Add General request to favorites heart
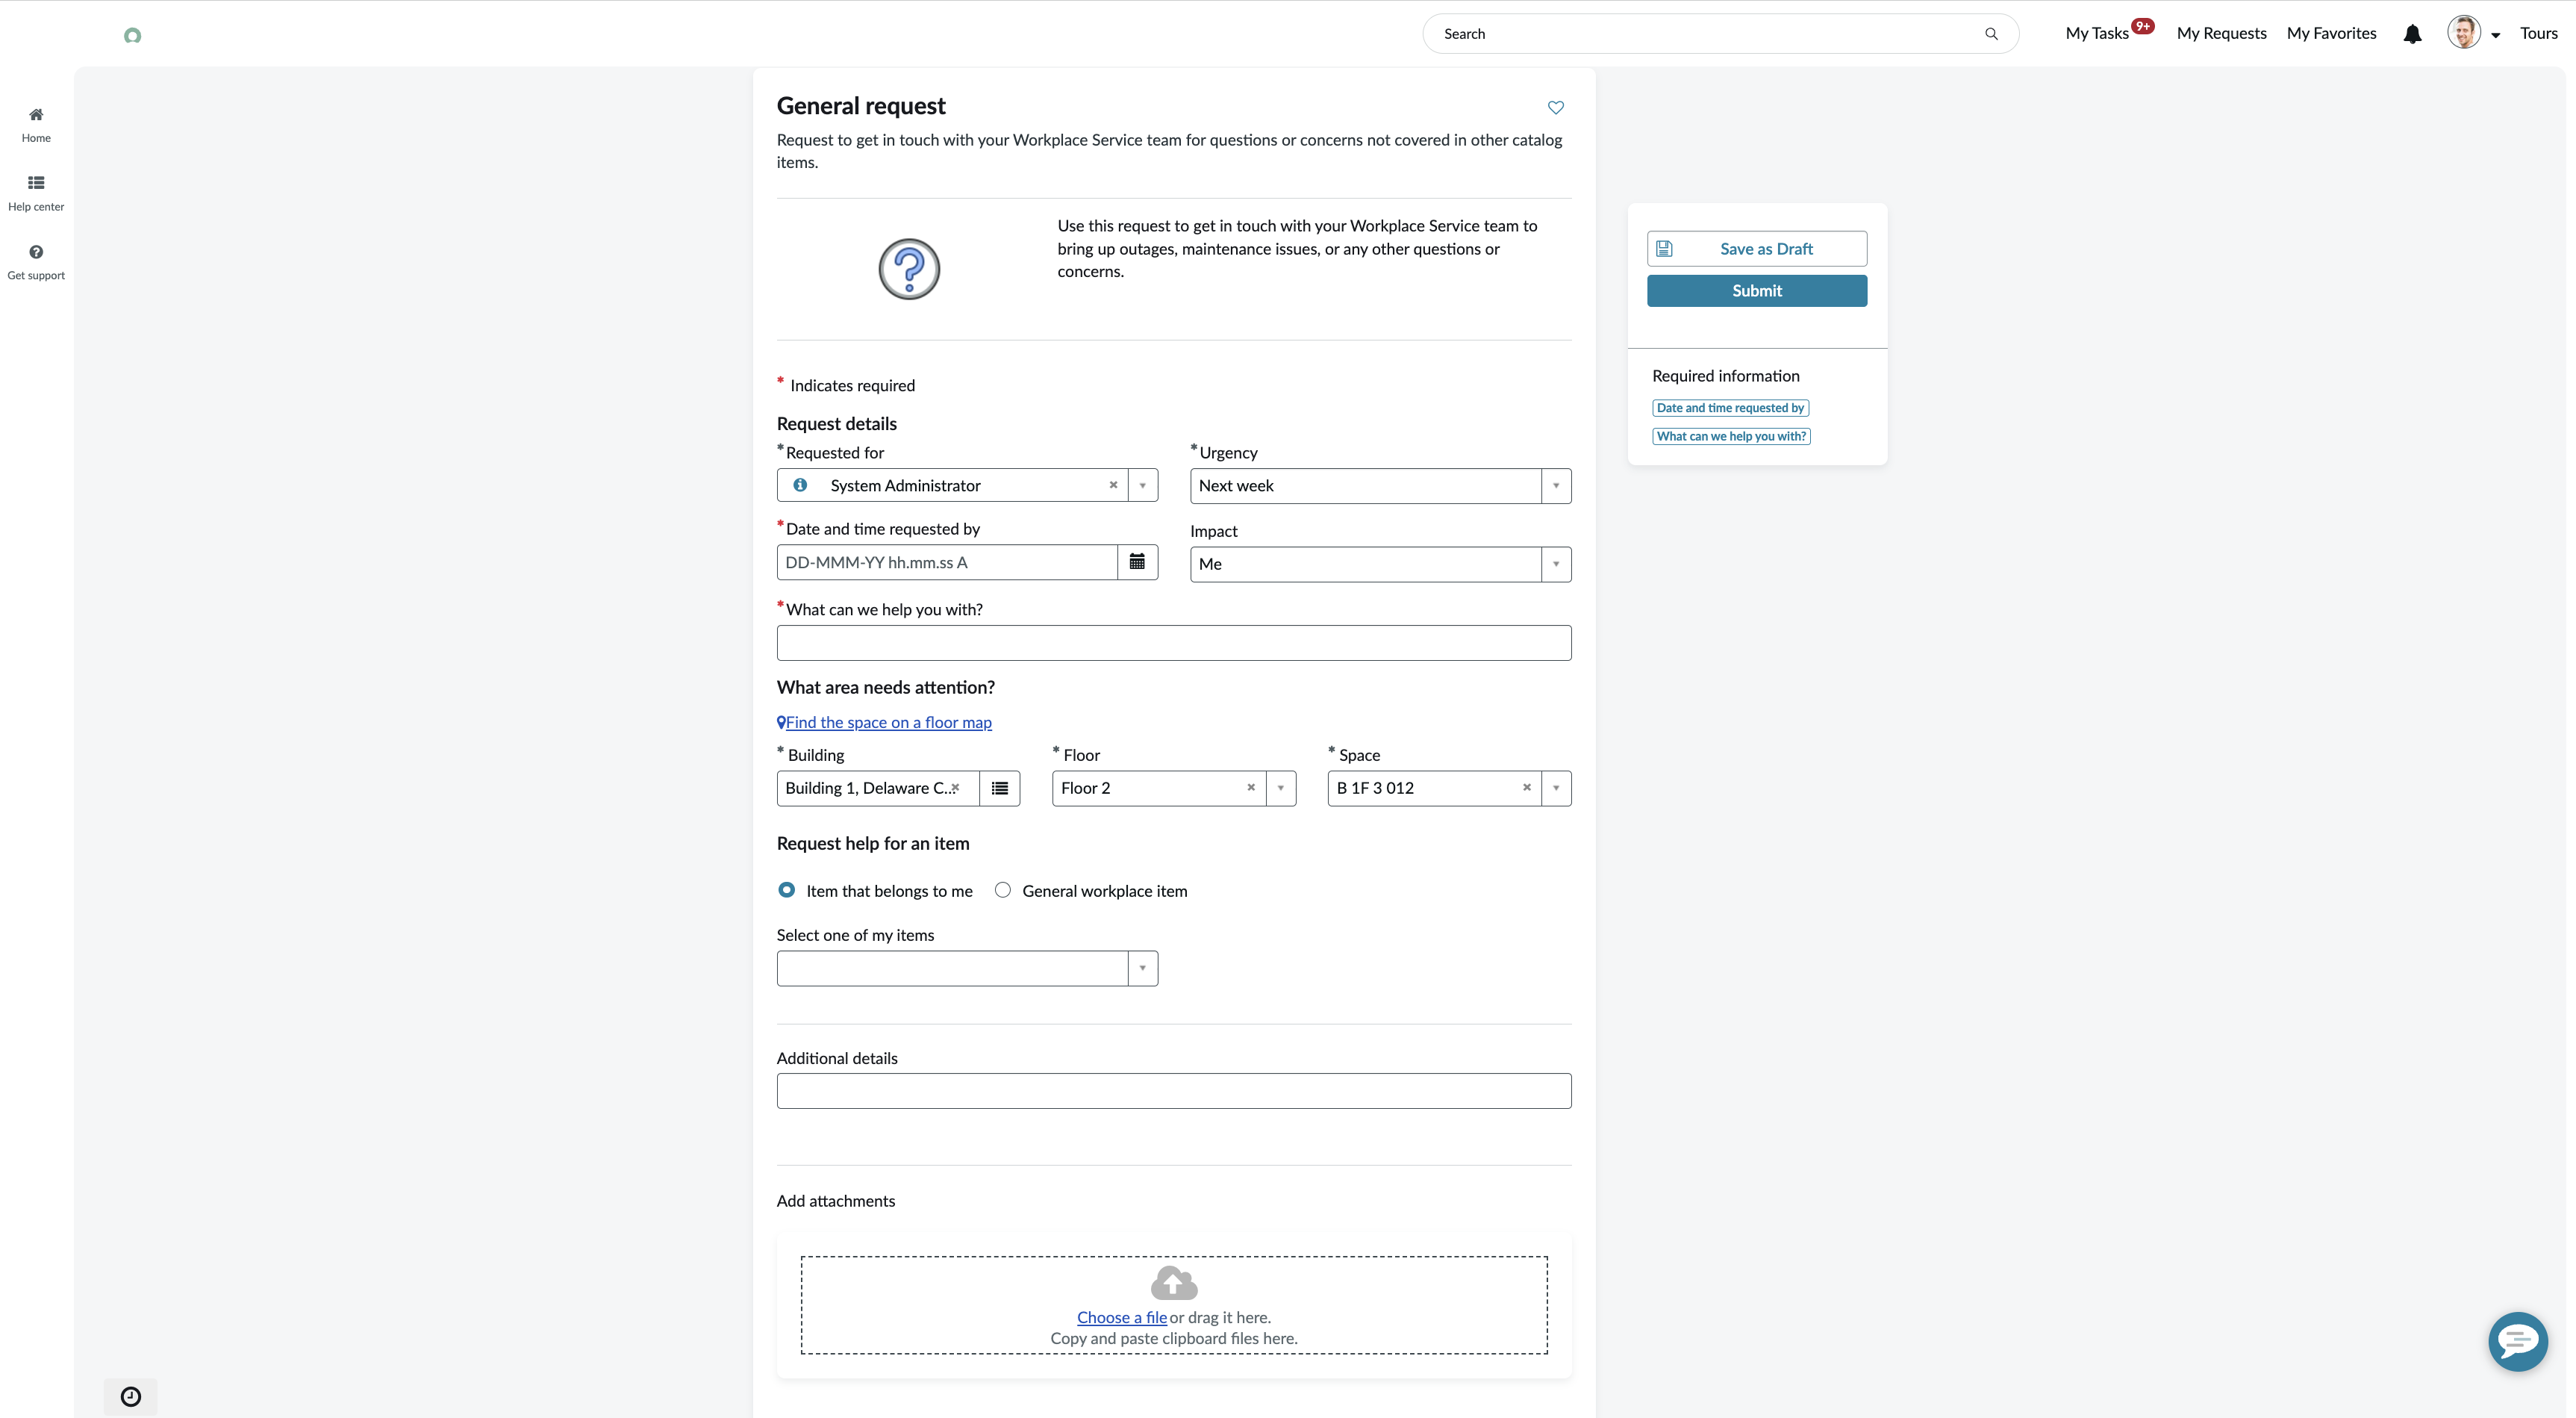 (1556, 107)
